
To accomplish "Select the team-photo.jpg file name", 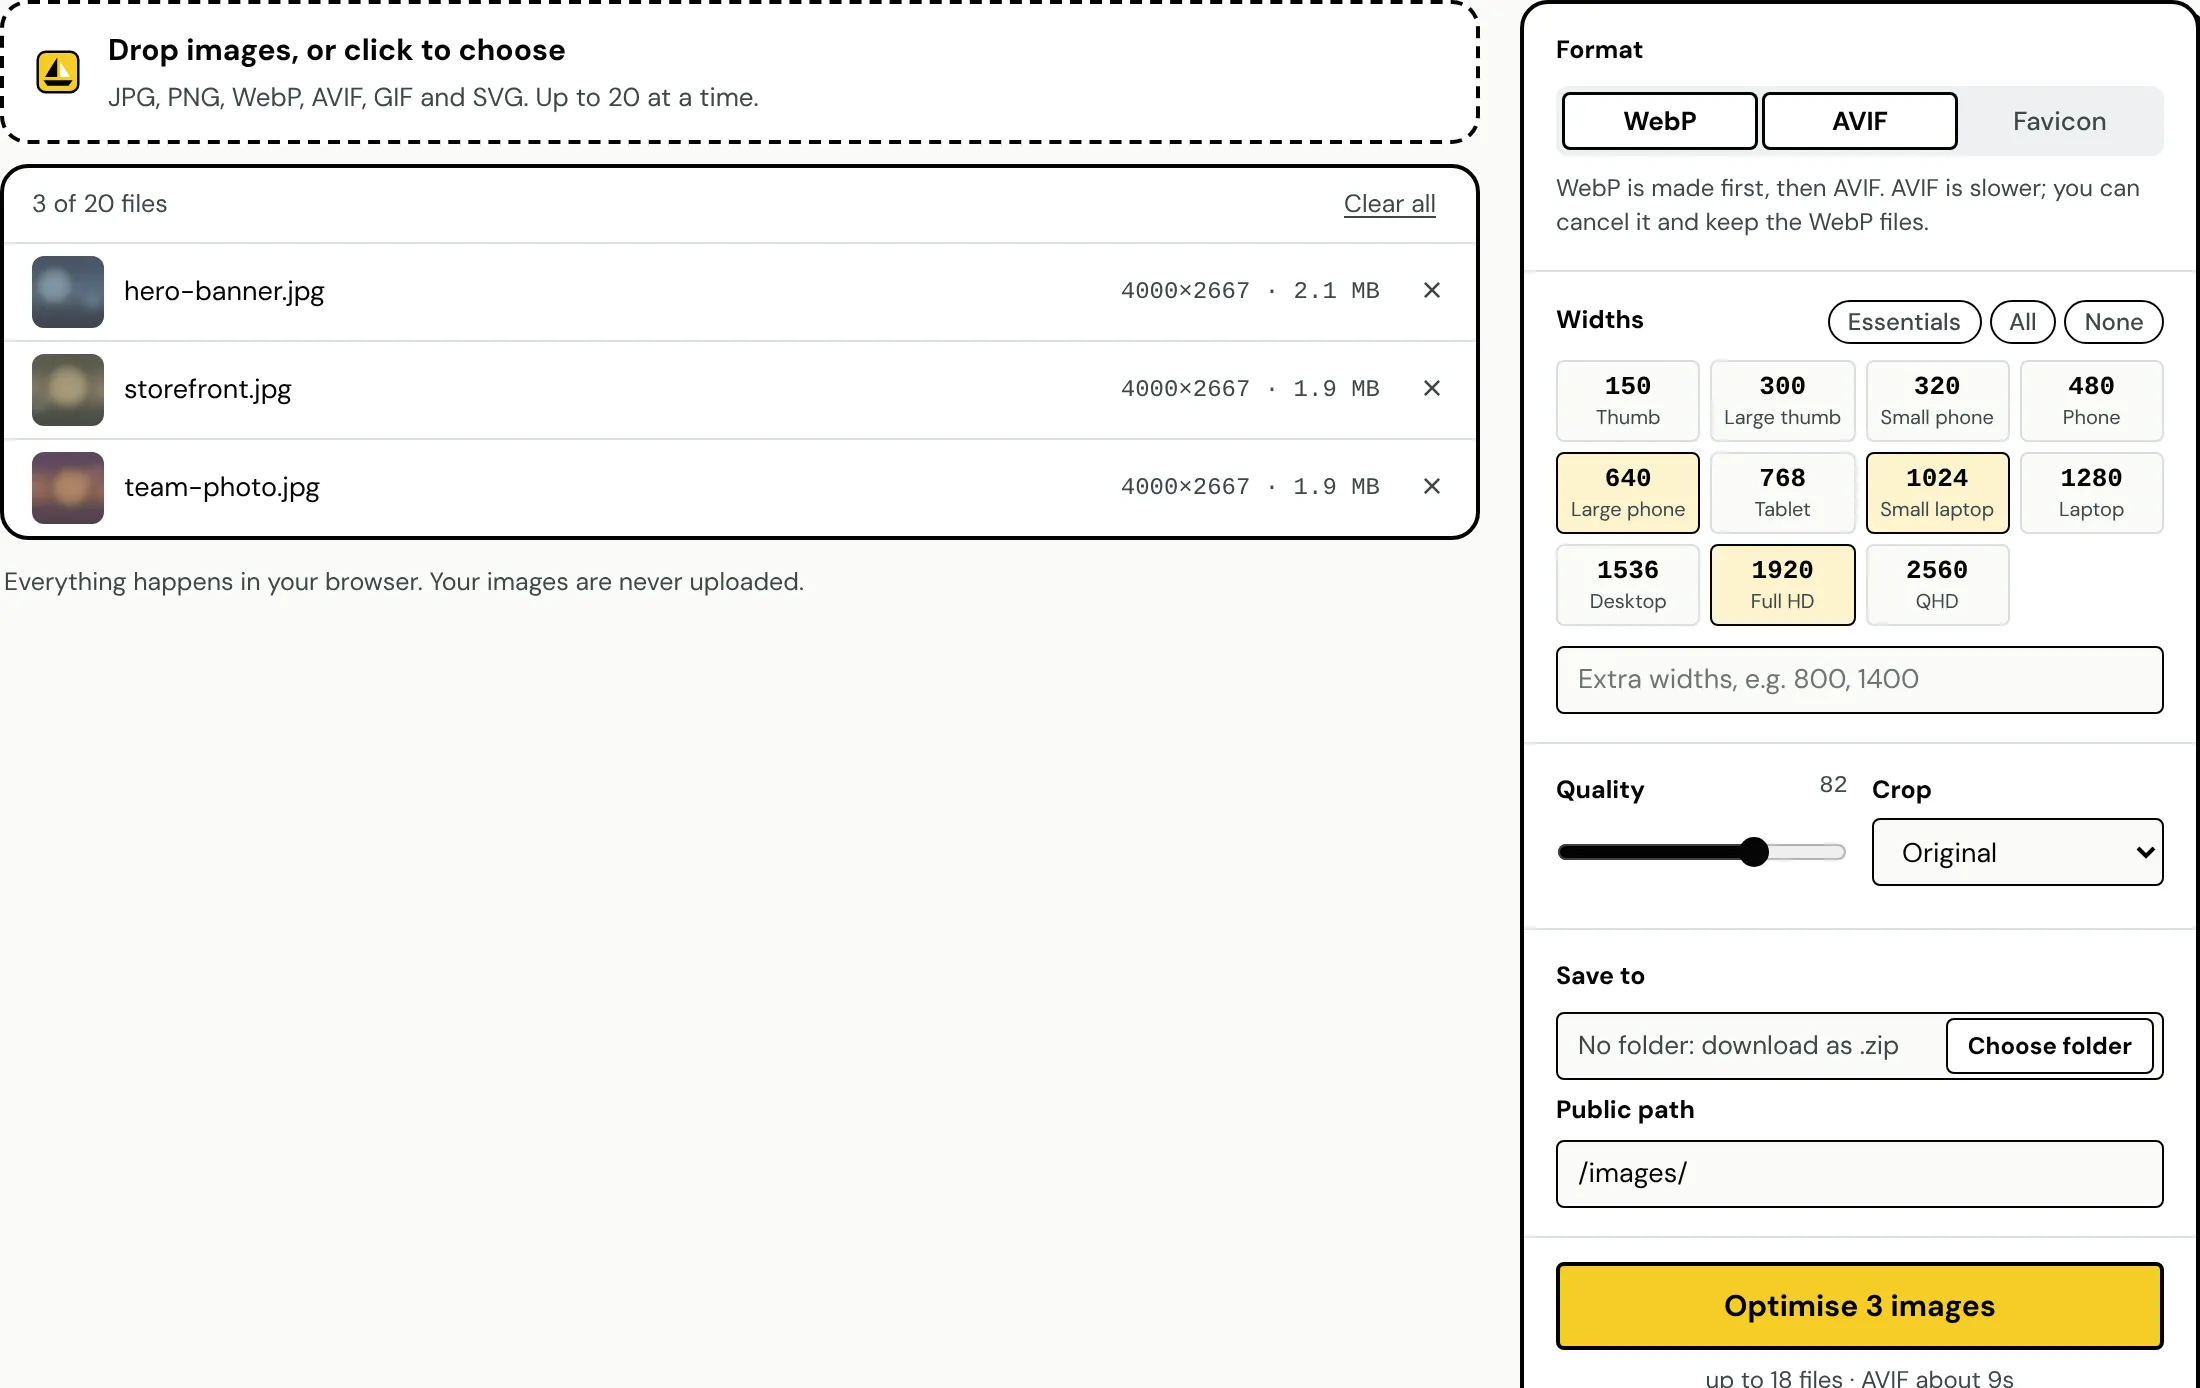I will [222, 487].
